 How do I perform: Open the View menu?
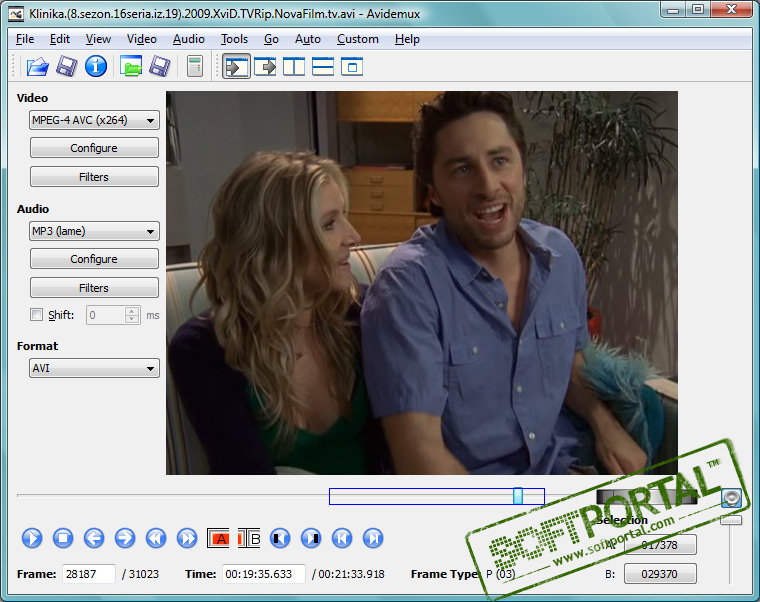[98, 39]
